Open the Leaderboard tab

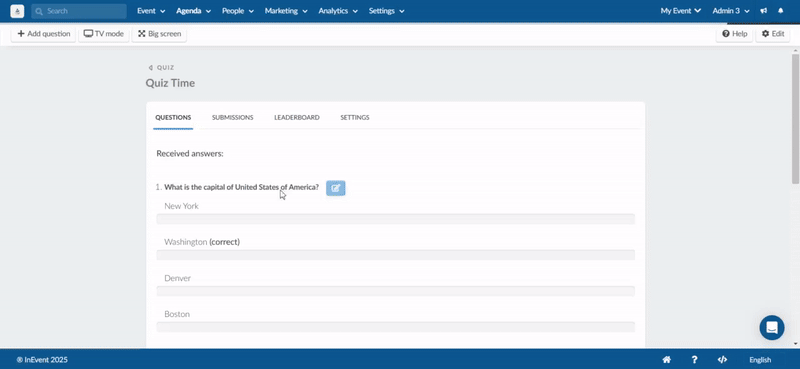click(297, 117)
